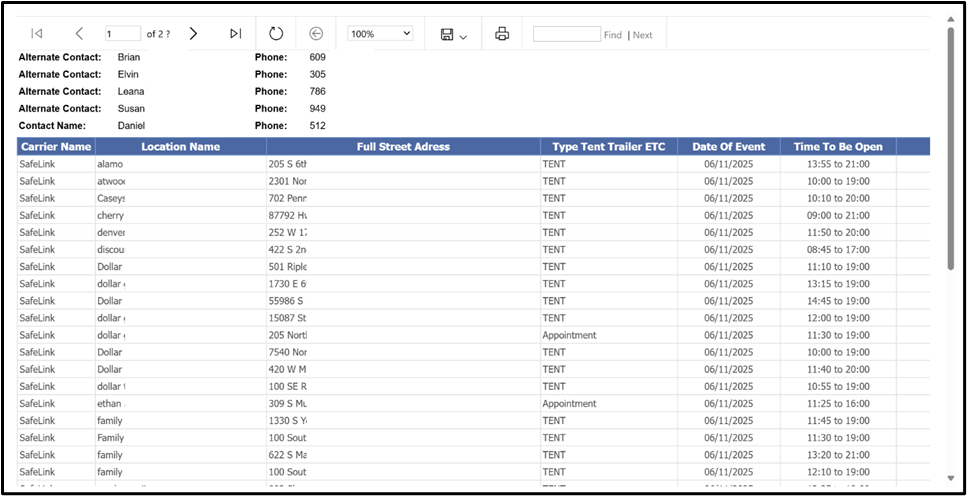The image size is (967, 496).
Task: Click the Next search link
Action: (642, 35)
